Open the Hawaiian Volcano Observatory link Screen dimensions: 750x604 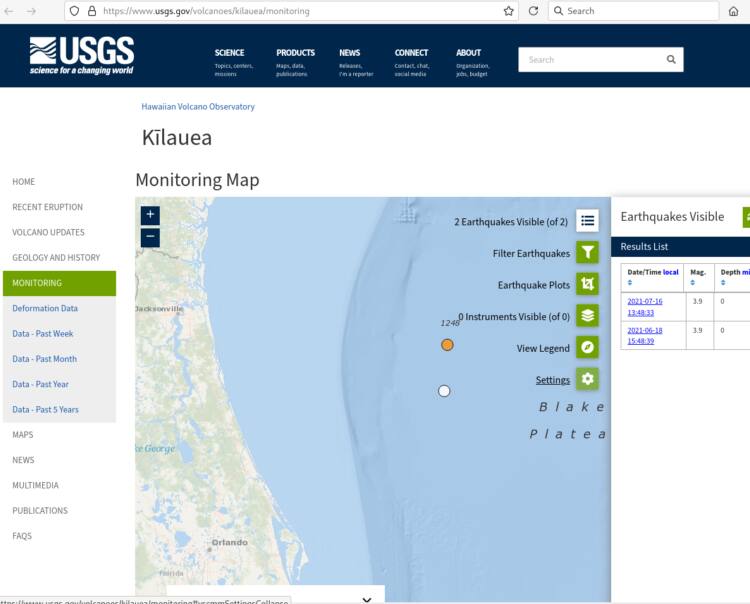(x=198, y=107)
